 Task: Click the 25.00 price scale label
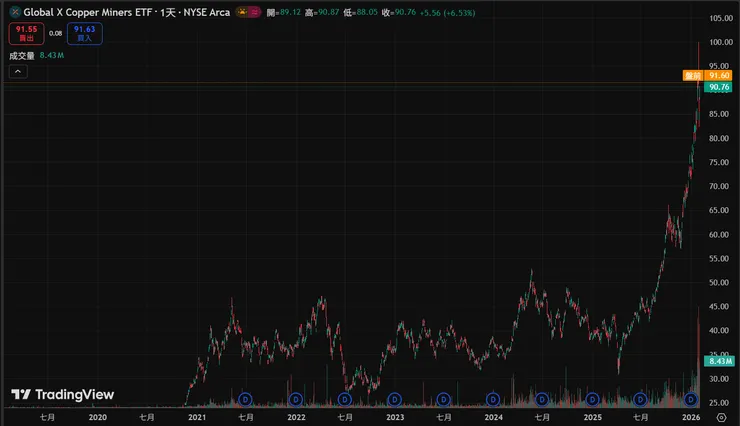(x=719, y=402)
